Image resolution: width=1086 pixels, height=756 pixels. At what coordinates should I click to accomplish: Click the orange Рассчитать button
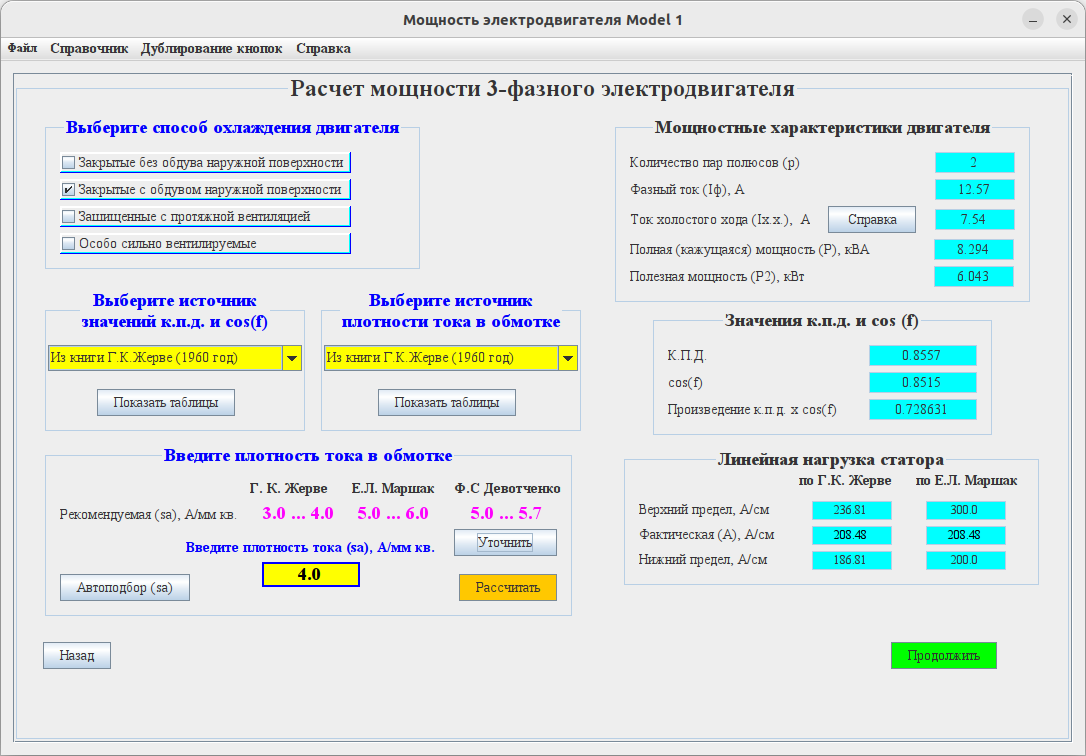tap(507, 587)
